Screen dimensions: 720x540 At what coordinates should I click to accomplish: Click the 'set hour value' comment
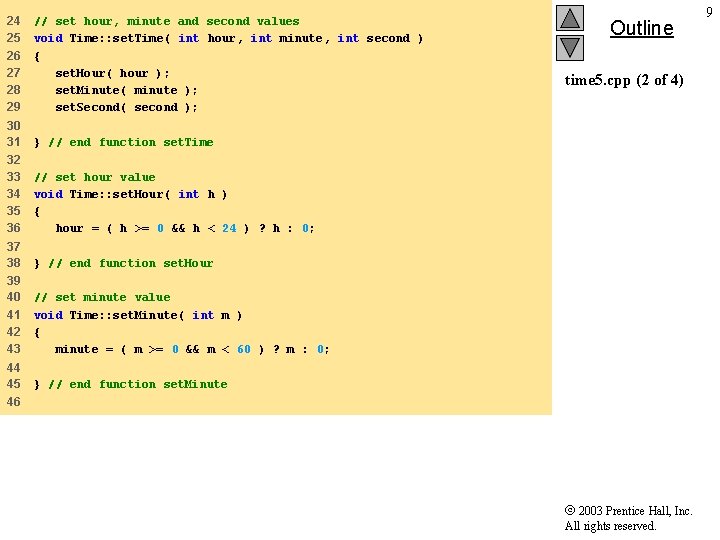pyautogui.click(x=95, y=177)
